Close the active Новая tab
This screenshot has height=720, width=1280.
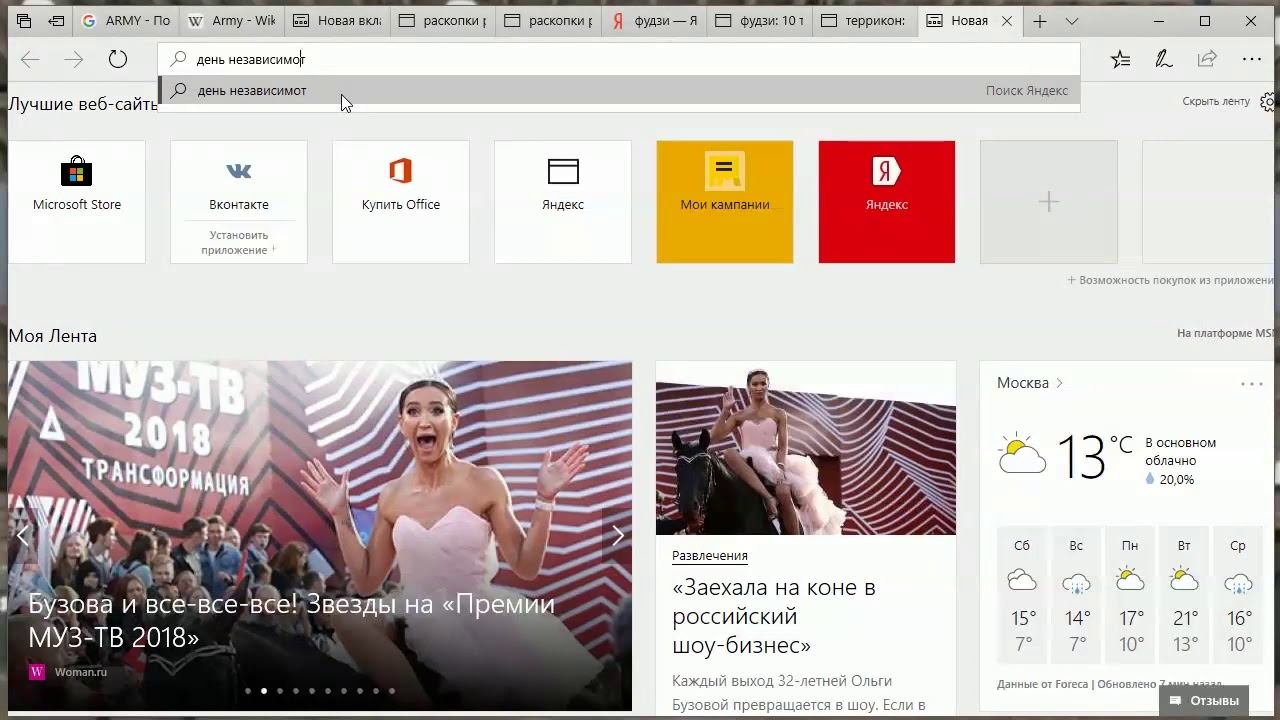click(1007, 21)
